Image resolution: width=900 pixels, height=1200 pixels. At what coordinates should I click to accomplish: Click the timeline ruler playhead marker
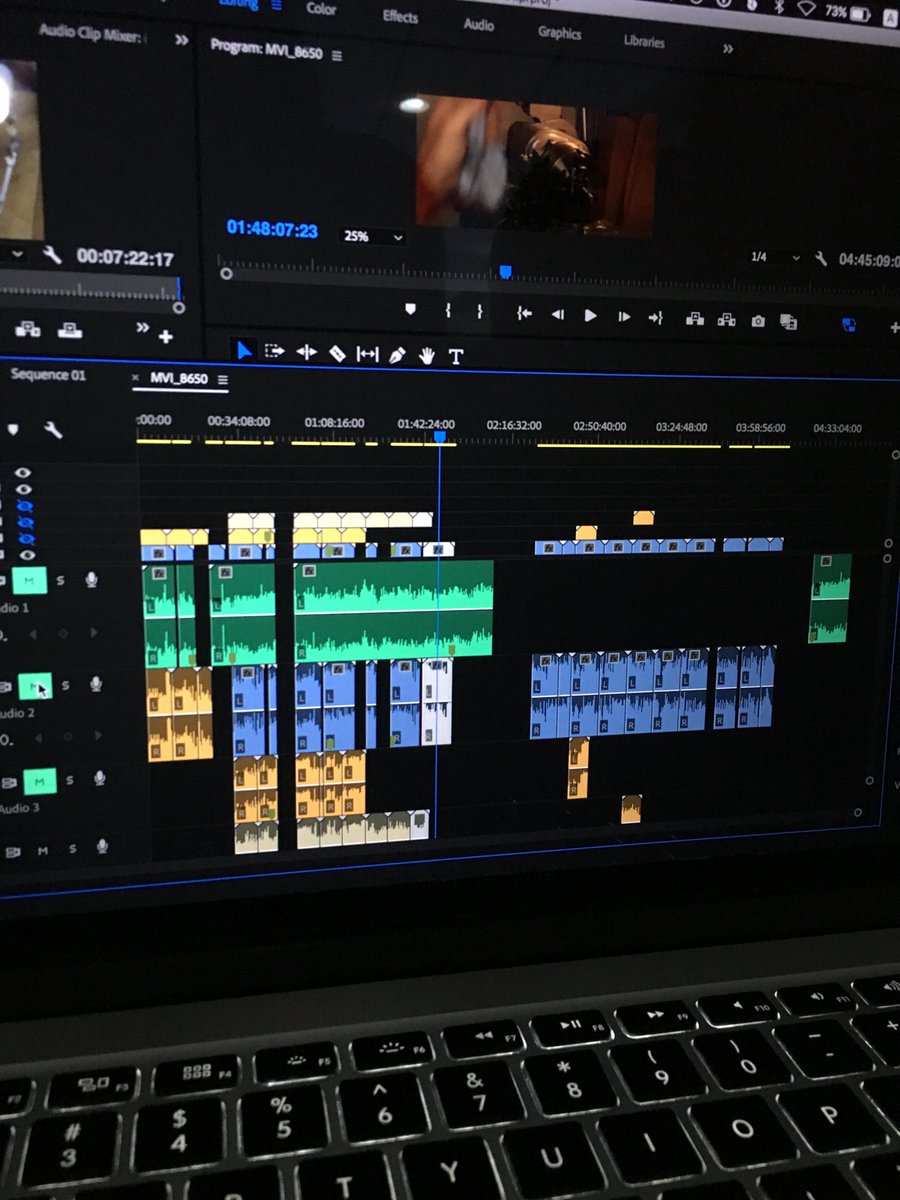[439, 436]
